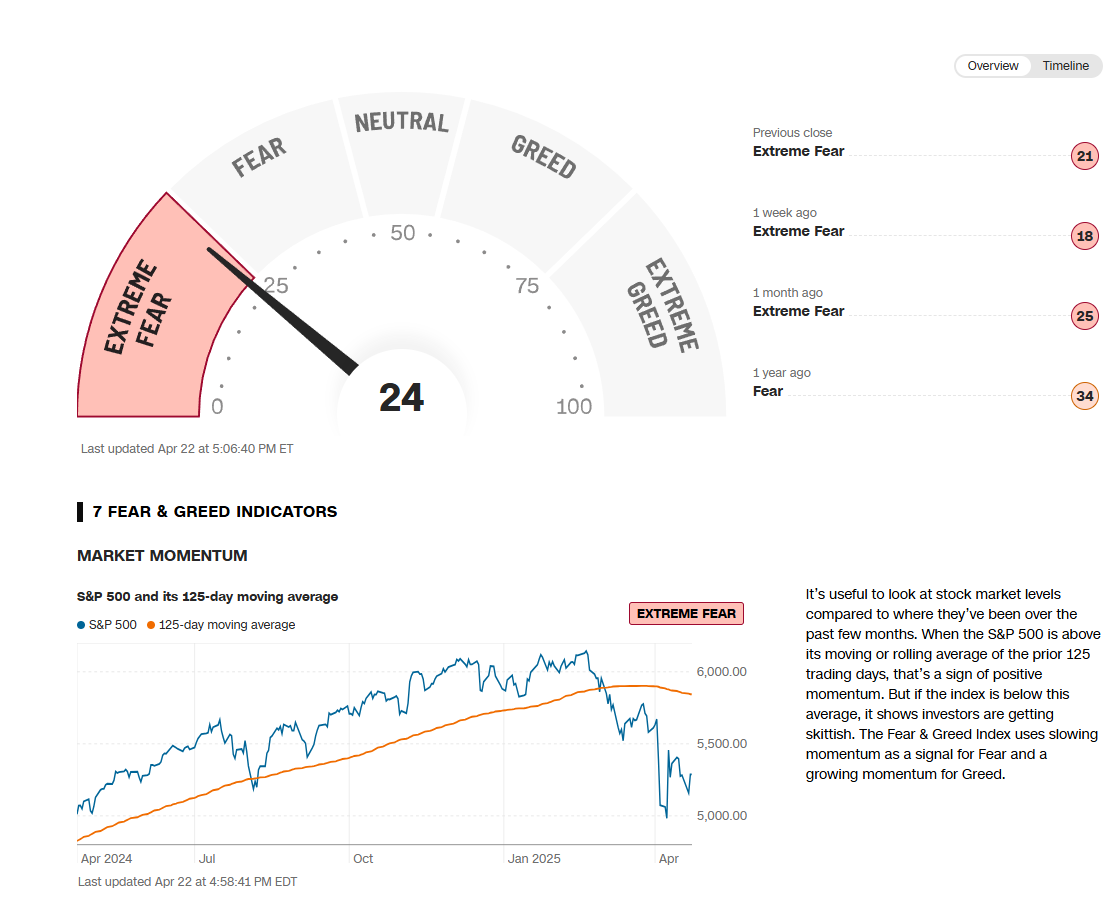Click the current index value 24
This screenshot has width=1110, height=898.
pos(401,398)
